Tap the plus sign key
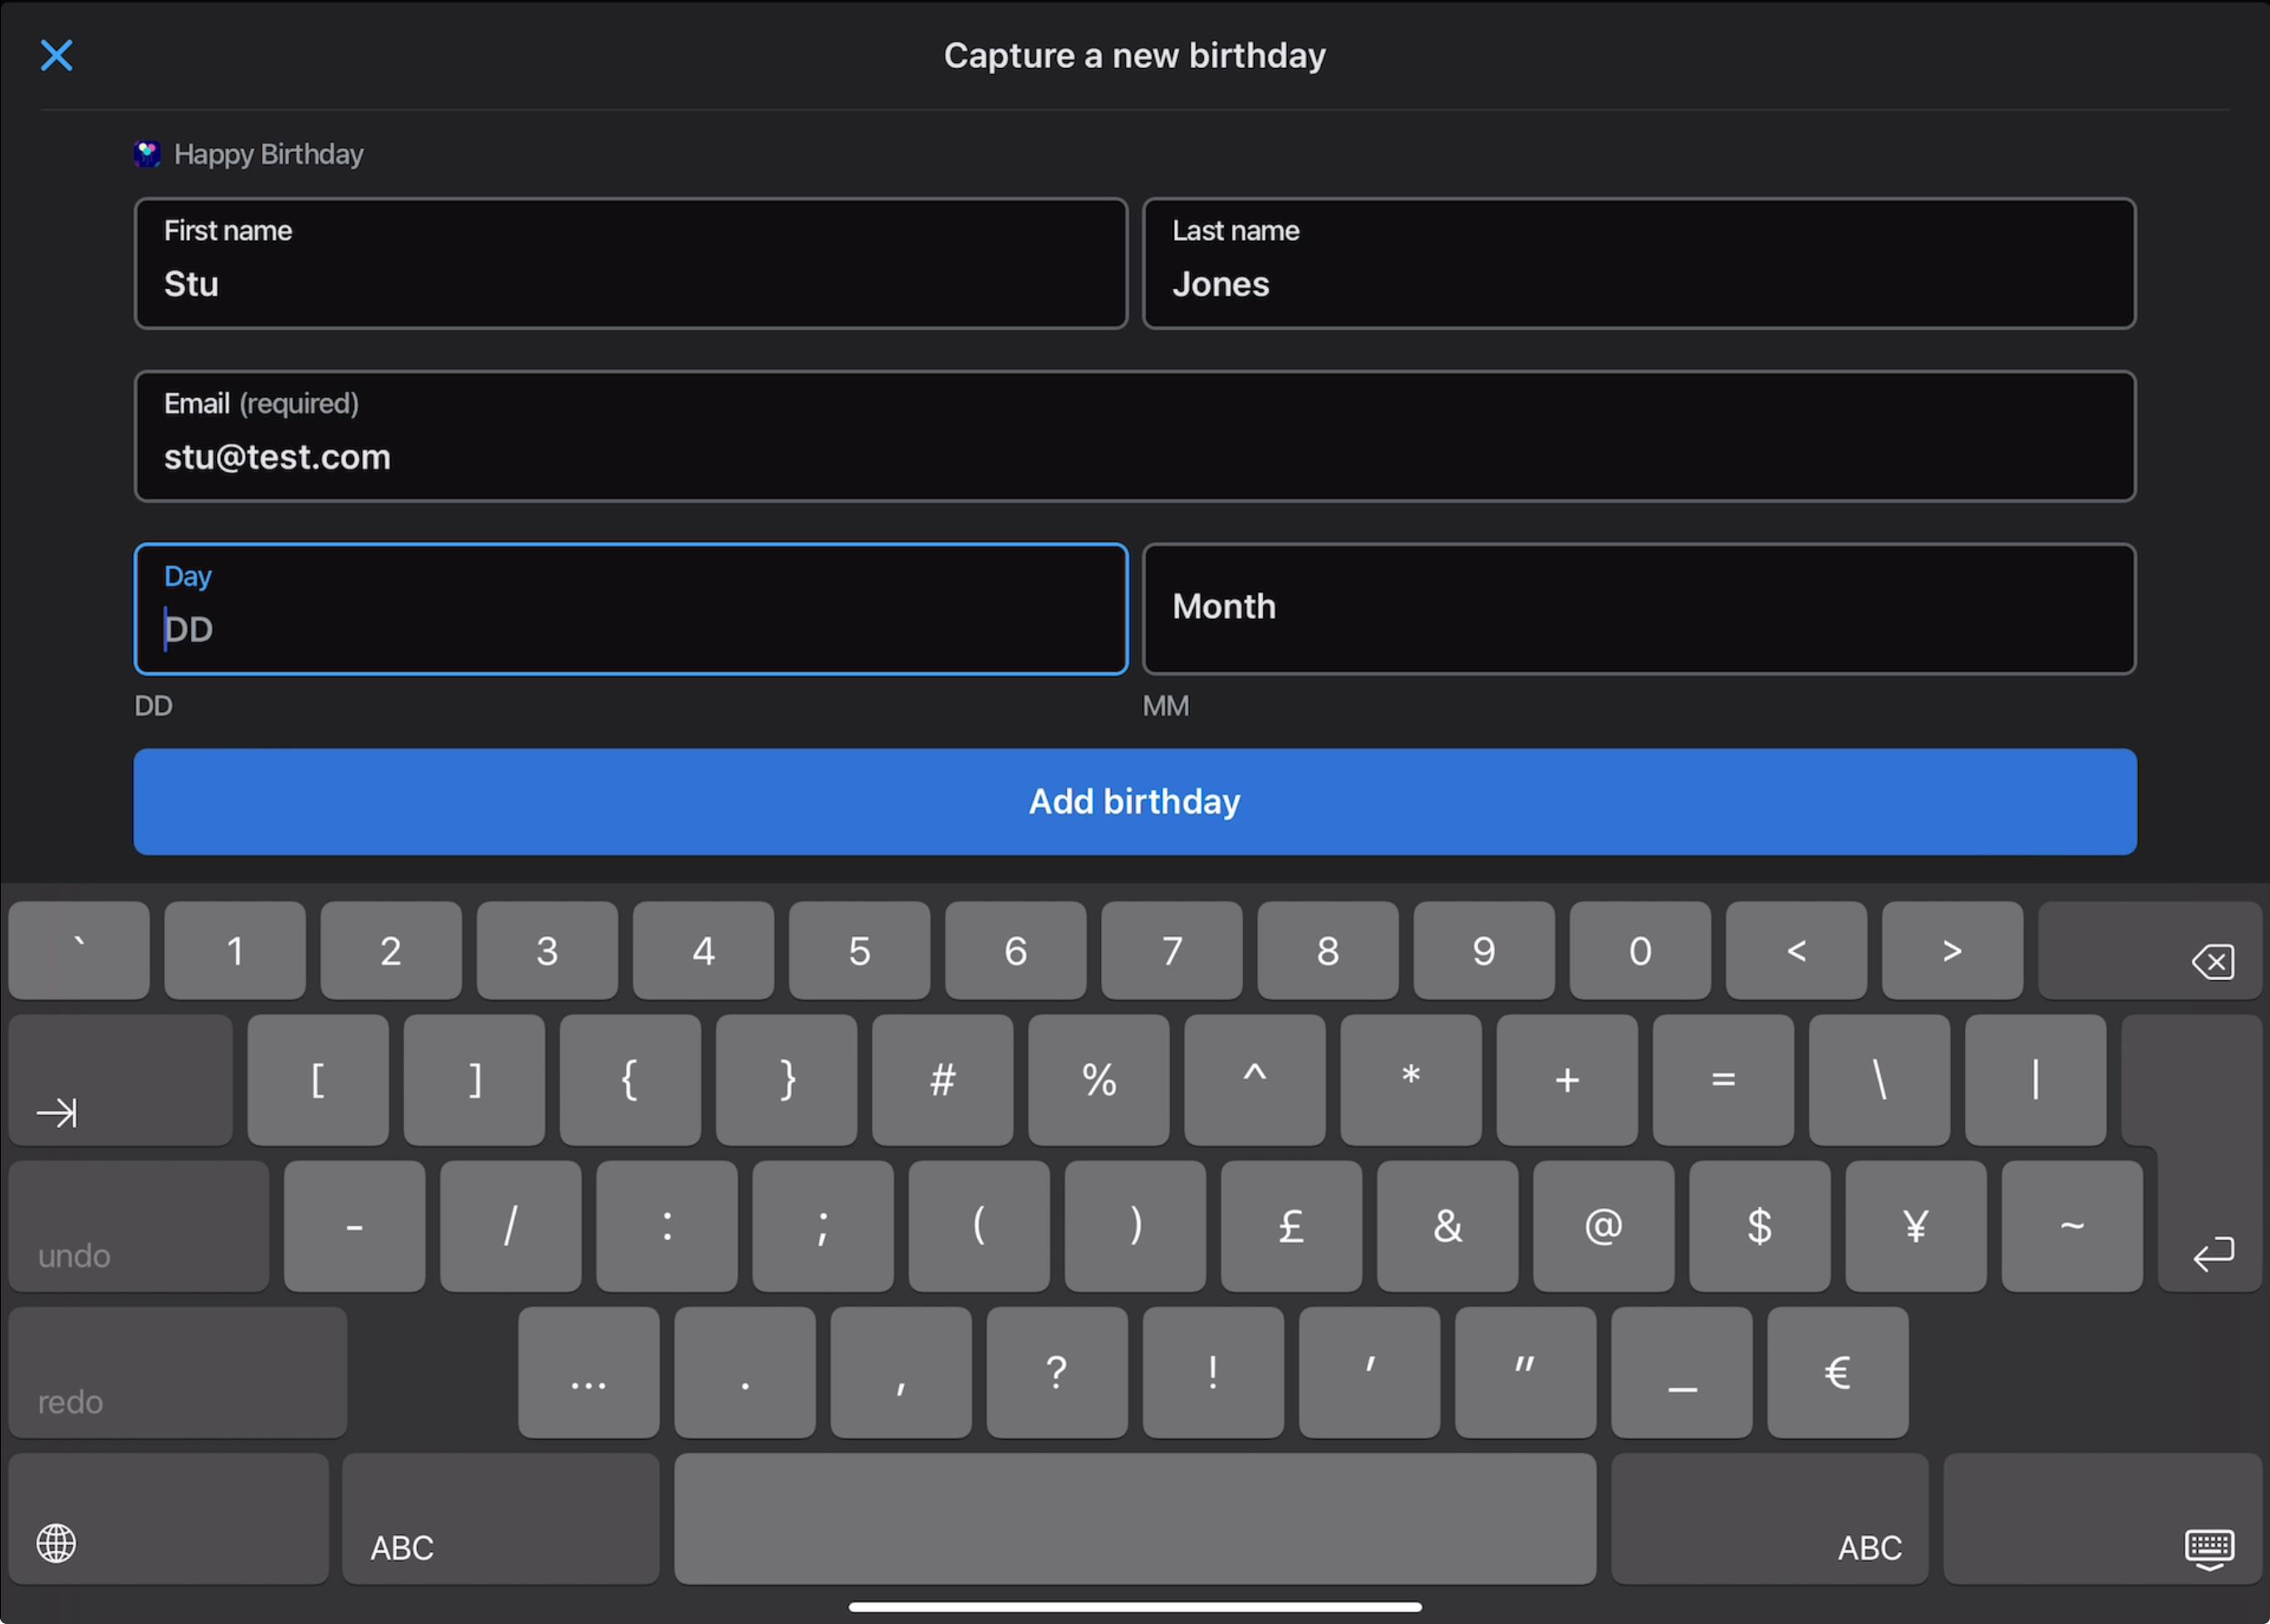The width and height of the screenshot is (2270, 1624). (1567, 1080)
